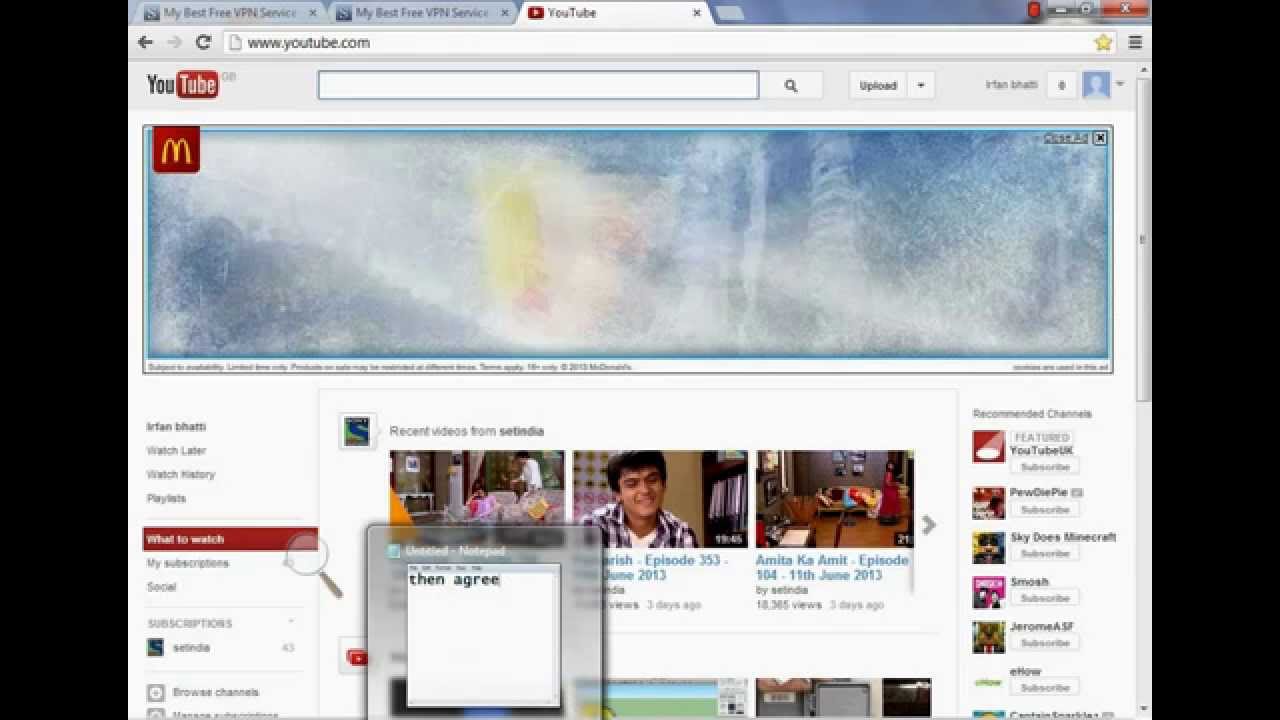Subscribe to JeromeASF

(1045, 643)
